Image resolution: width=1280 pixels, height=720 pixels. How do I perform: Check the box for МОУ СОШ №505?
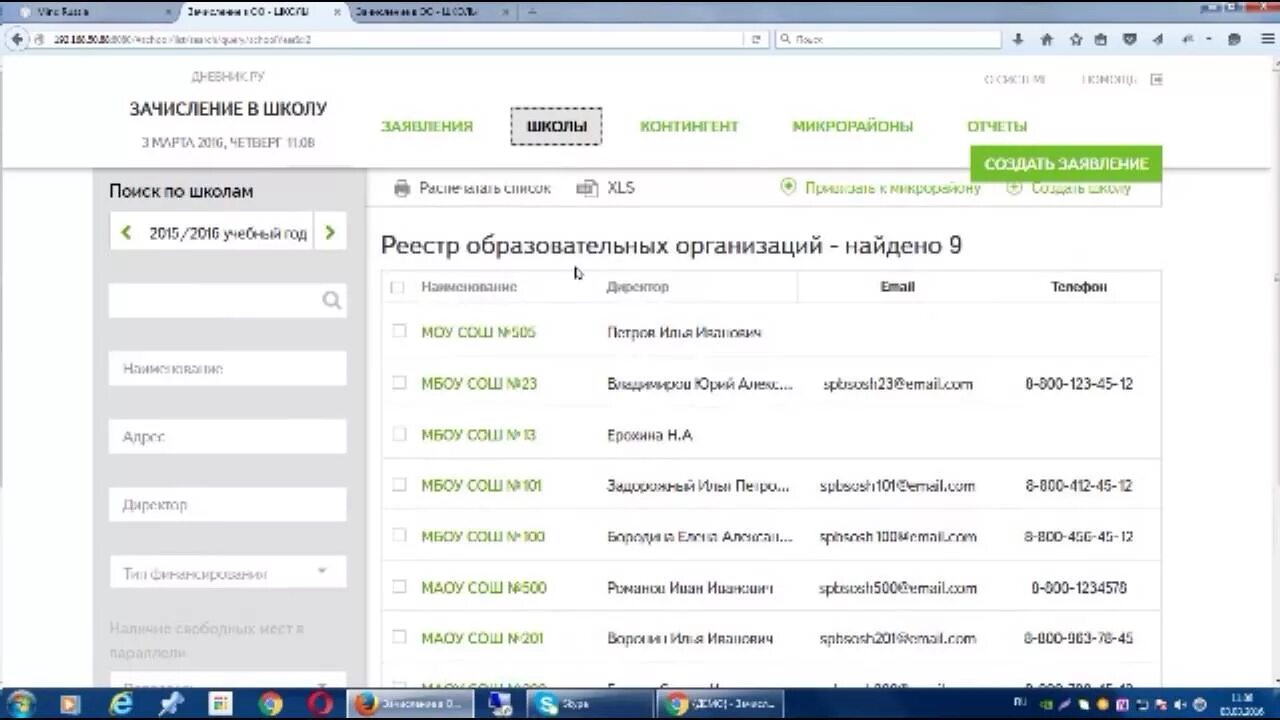click(x=399, y=331)
